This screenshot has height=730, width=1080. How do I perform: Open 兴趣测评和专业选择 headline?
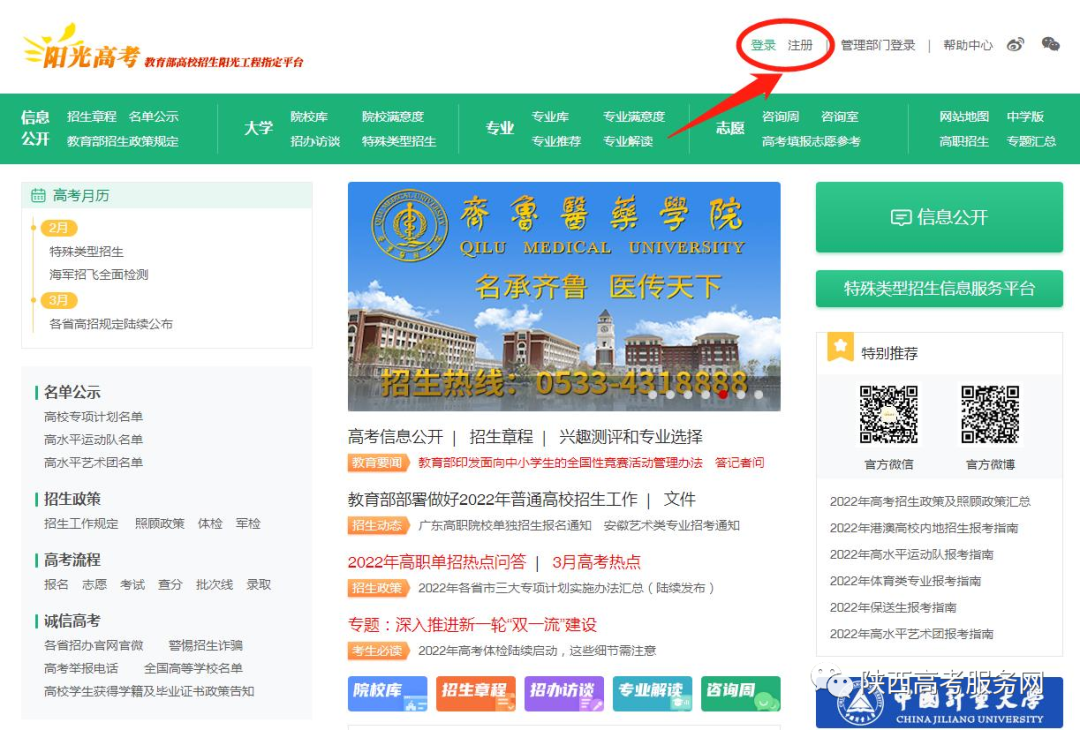[x=631, y=437]
